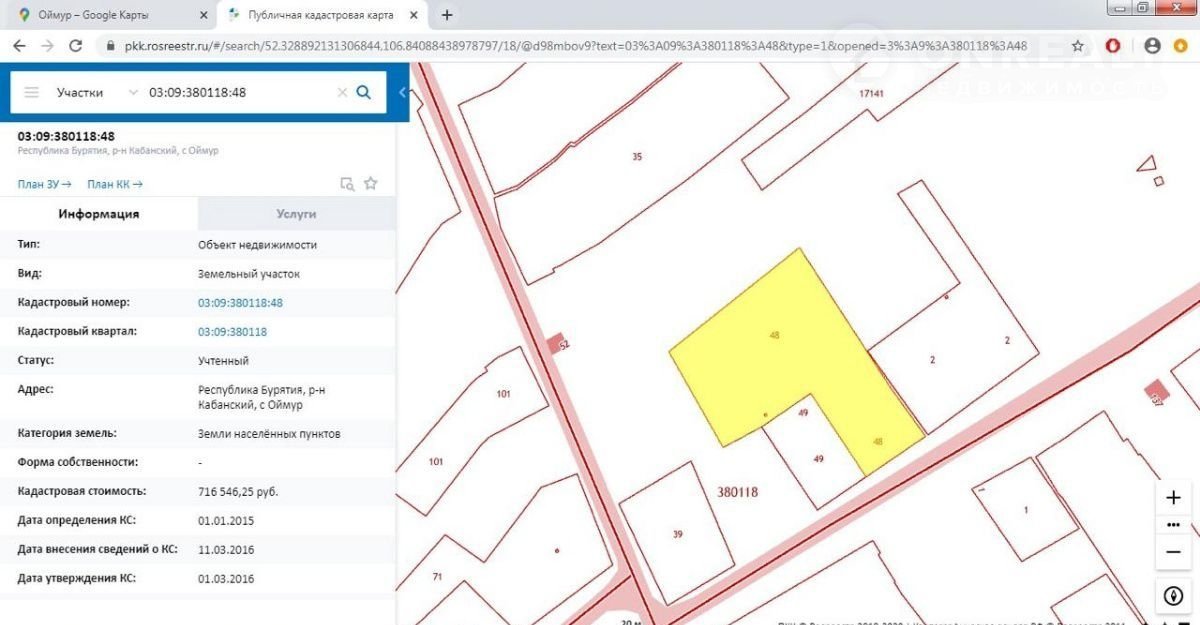Click the magnifier search button
Screen dimensions: 1200x625
tap(364, 92)
